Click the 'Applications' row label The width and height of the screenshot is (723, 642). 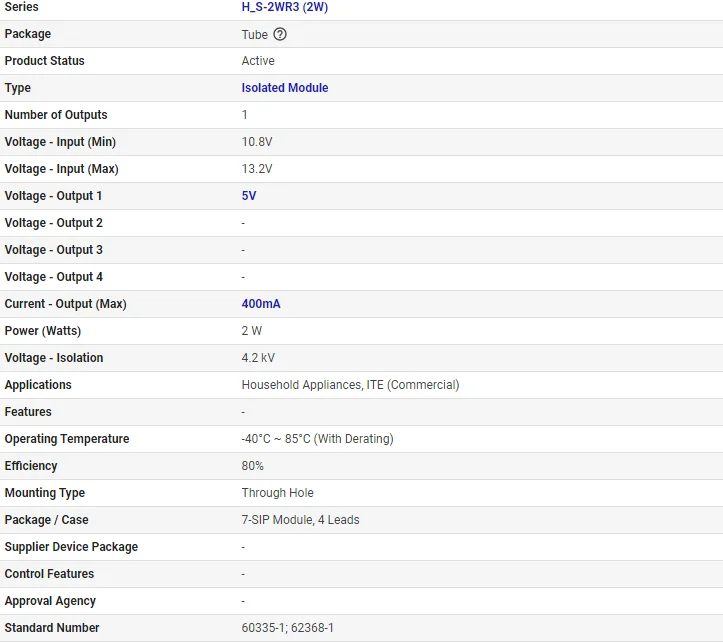point(38,385)
